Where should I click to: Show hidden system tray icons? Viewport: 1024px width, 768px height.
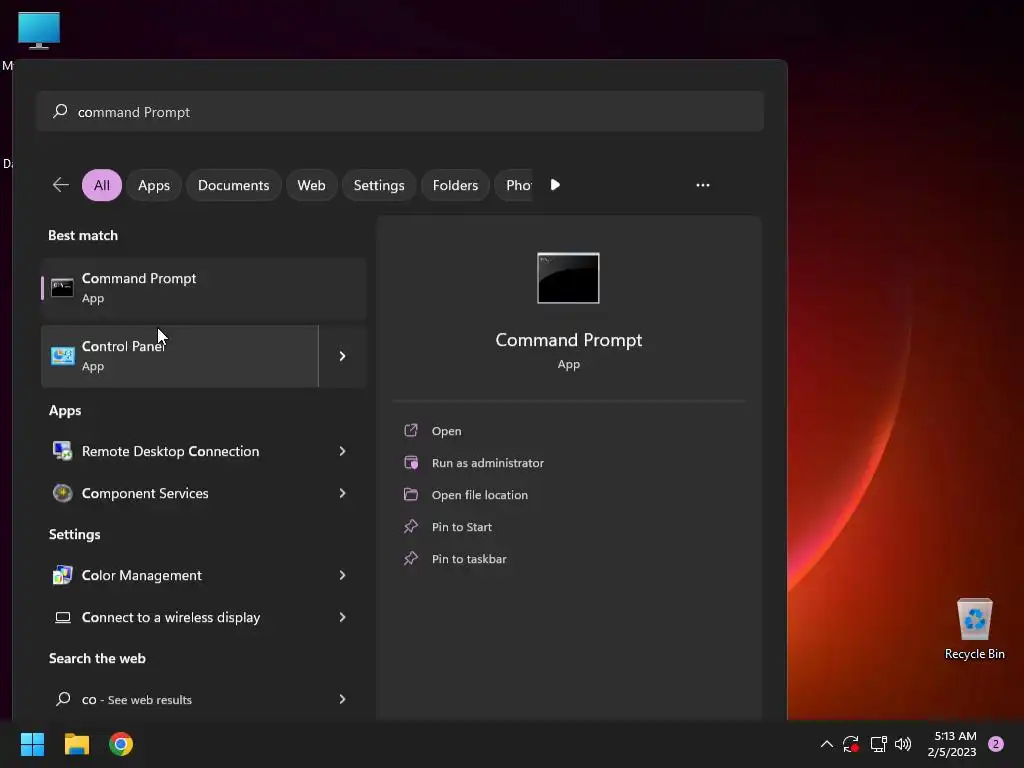pyautogui.click(x=826, y=744)
